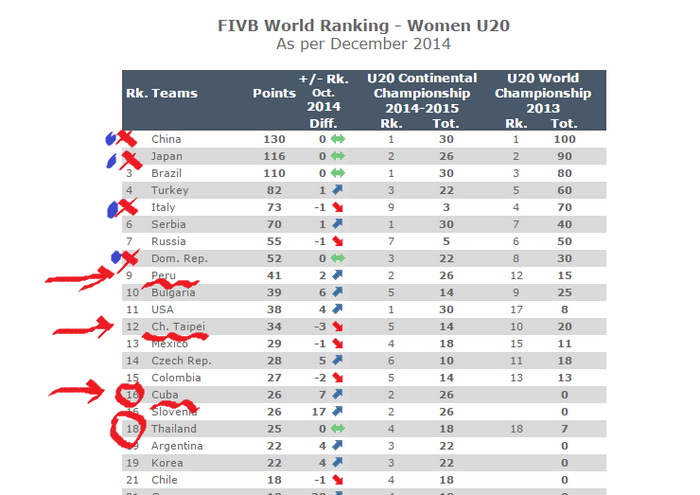The image size is (700, 495).
Task: Click the green arrow in Thailand row
Action: (x=338, y=428)
